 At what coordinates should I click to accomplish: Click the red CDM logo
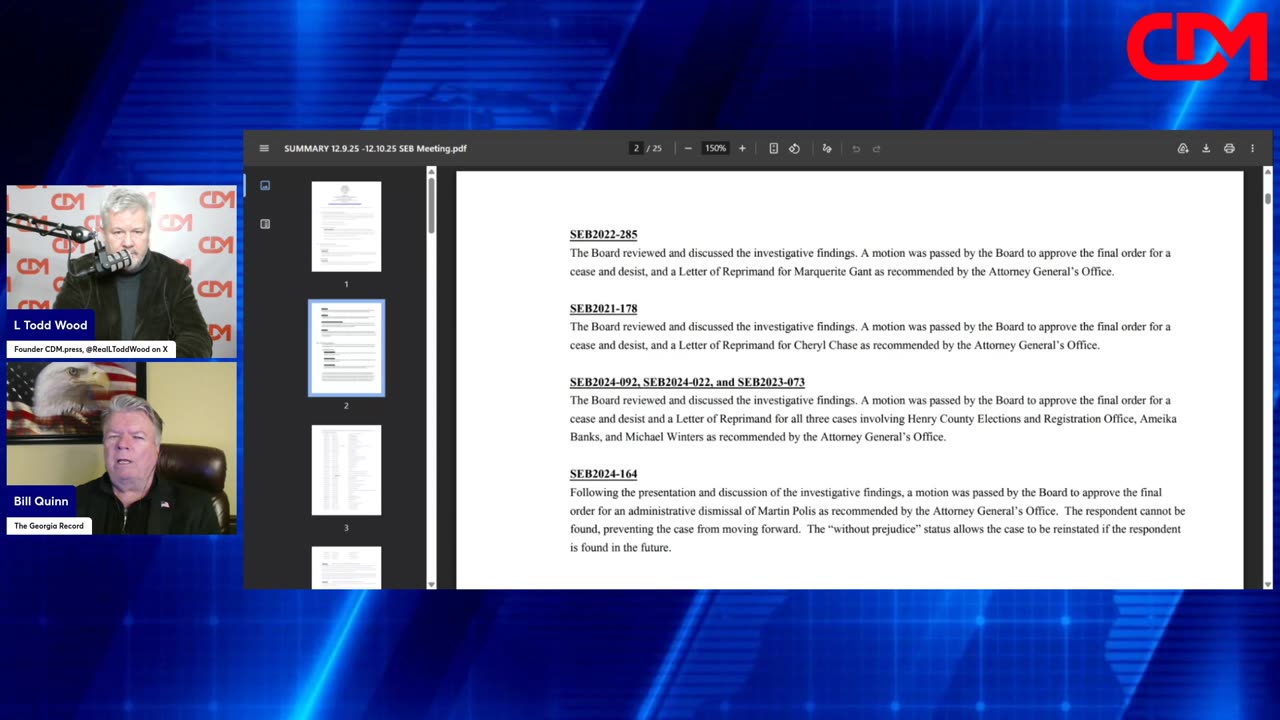[1196, 46]
